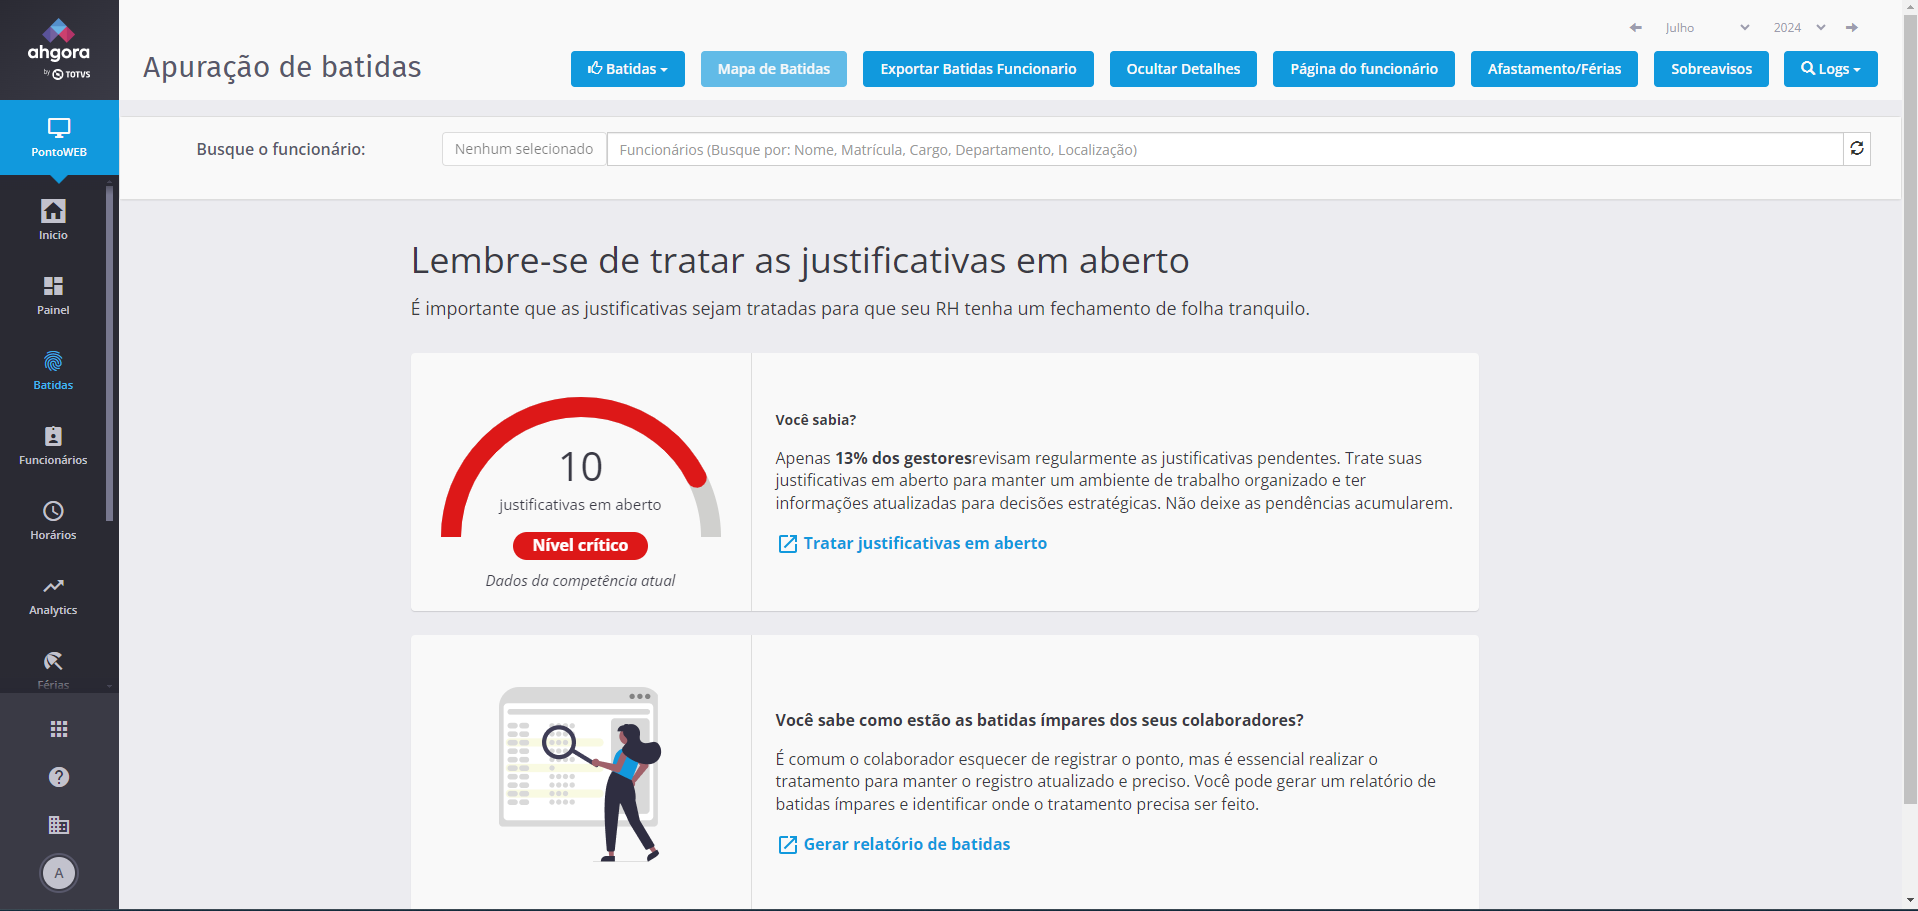Click the company building icon
Screen dimensions: 1918x911
59,825
